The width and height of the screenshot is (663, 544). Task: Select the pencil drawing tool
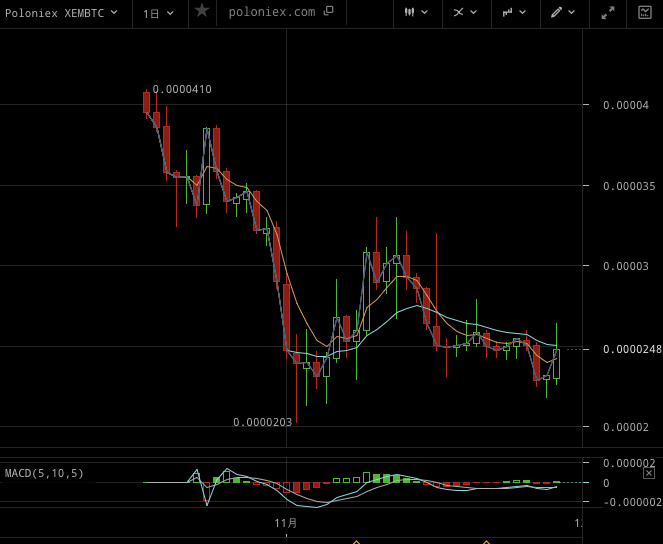pos(556,12)
